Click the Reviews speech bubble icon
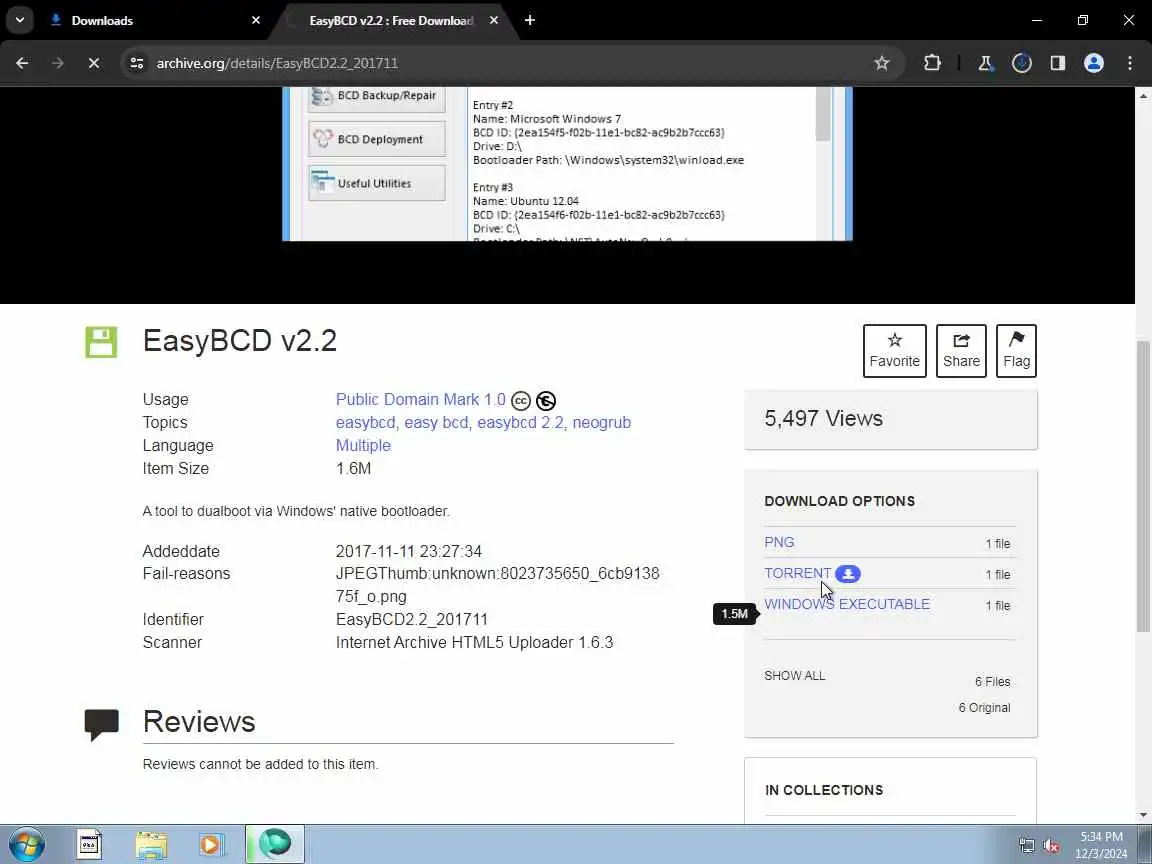 click(101, 724)
